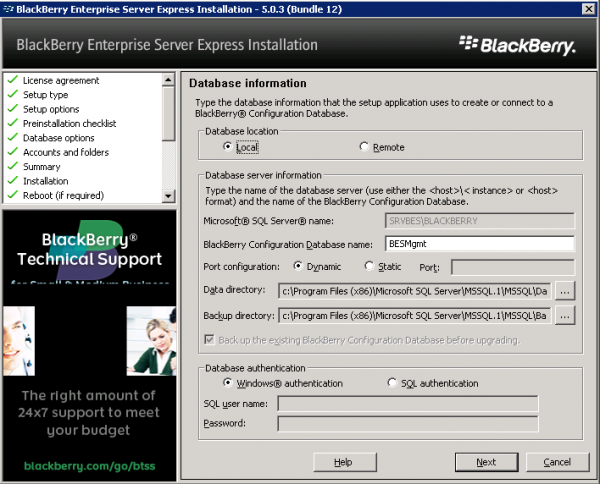Click the checkmark beside Summary
Screen dimensions: 600x484
13,165
